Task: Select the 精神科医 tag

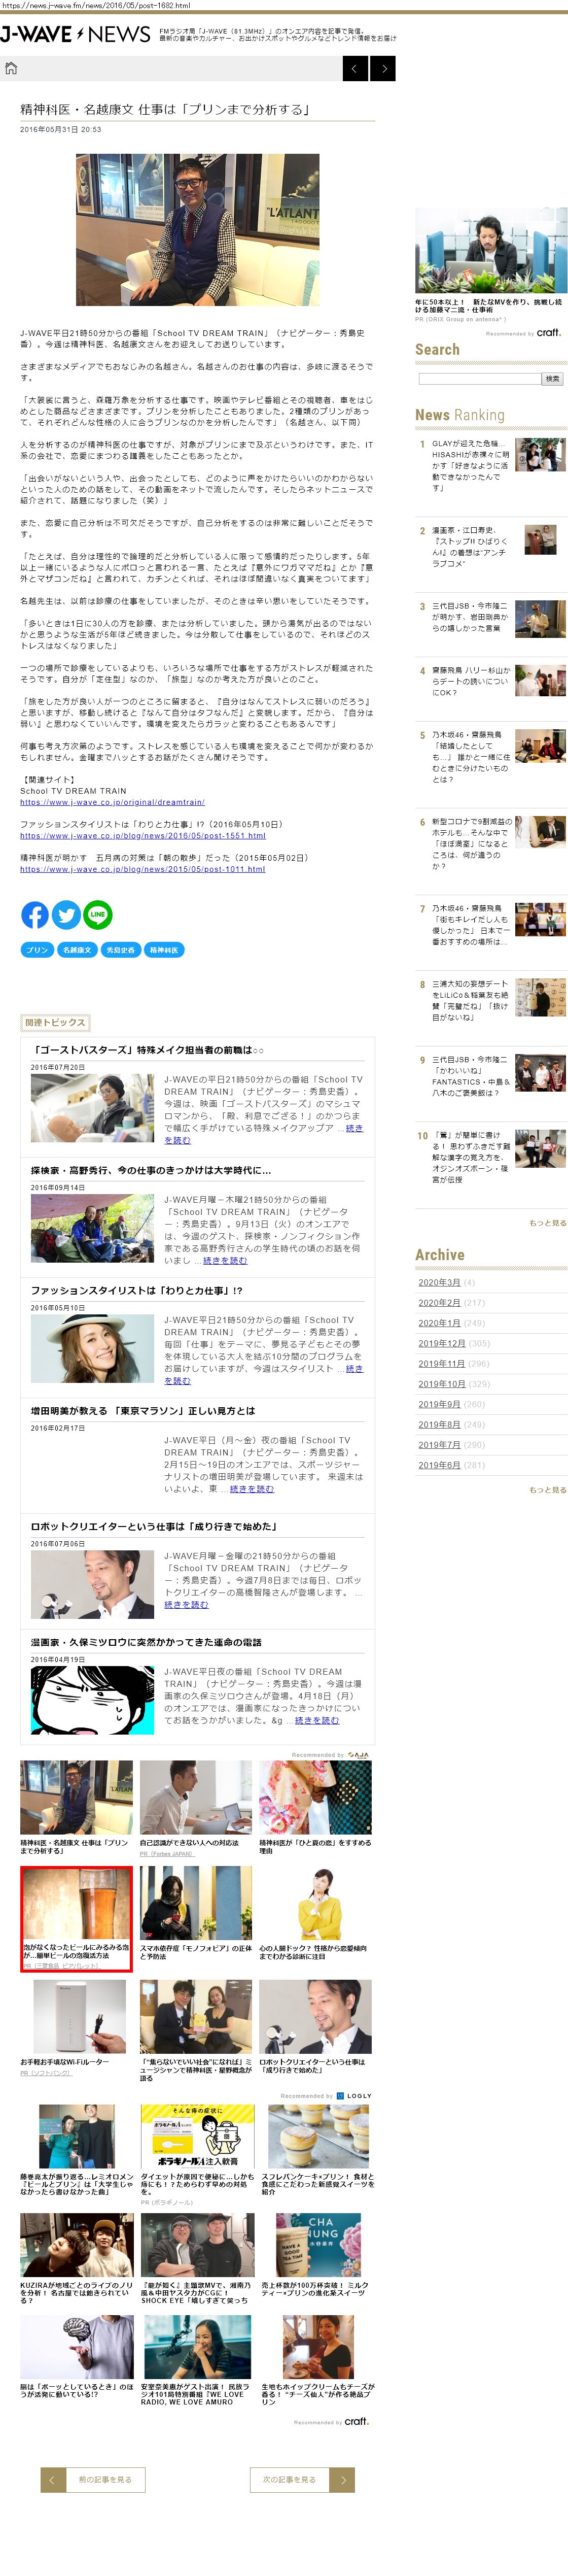Action: [164, 950]
